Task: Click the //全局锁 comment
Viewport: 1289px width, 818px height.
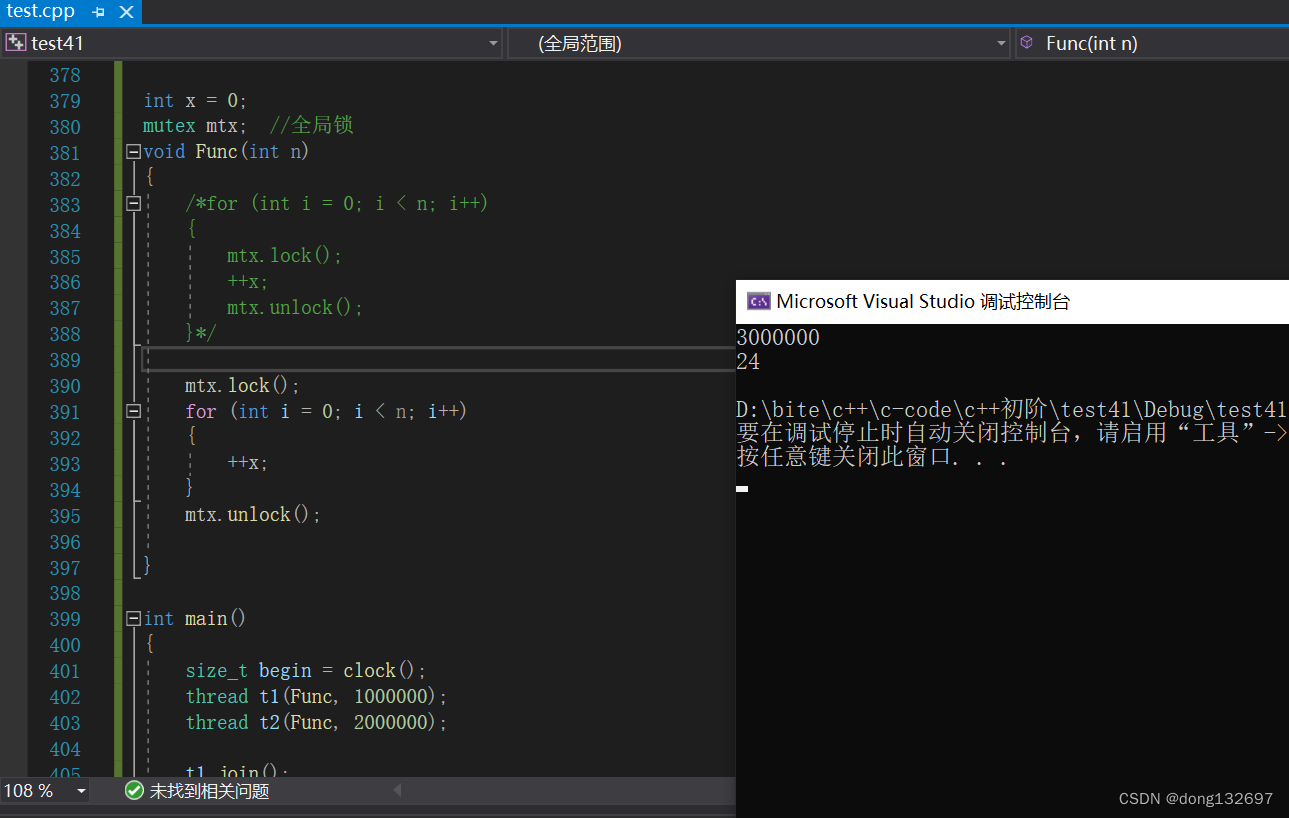Action: [312, 126]
